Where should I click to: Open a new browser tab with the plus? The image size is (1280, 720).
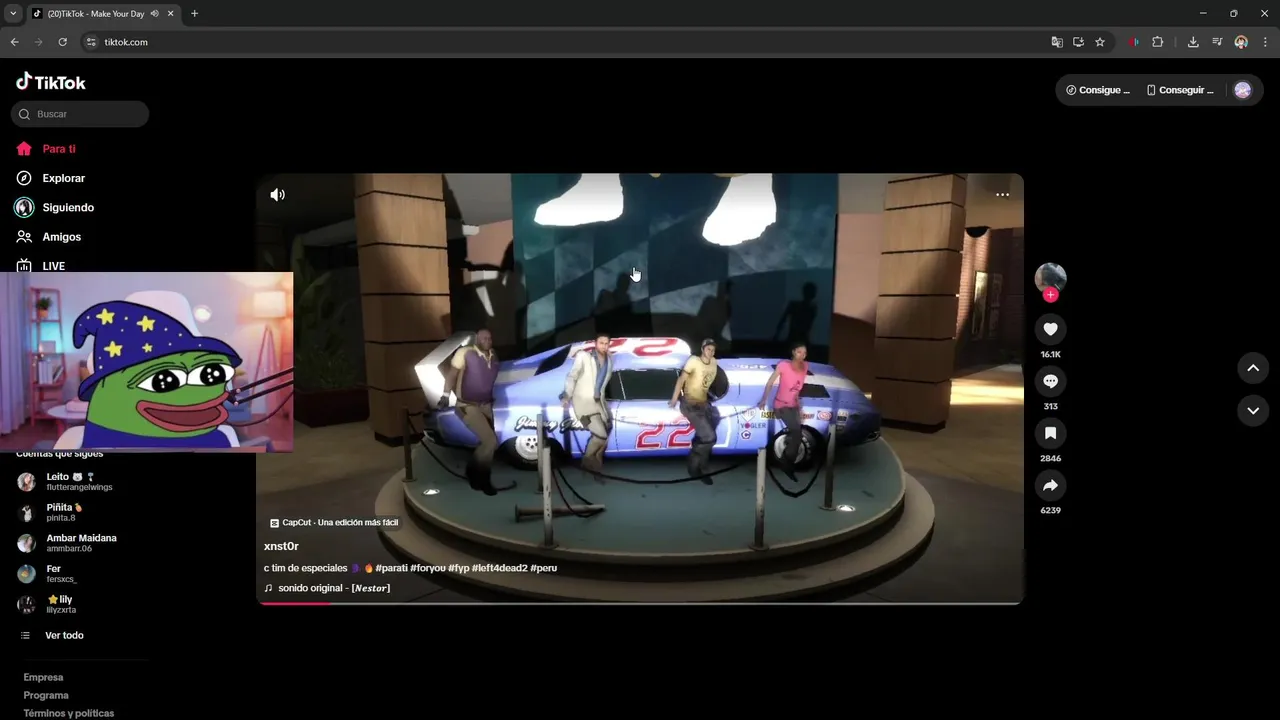(194, 14)
